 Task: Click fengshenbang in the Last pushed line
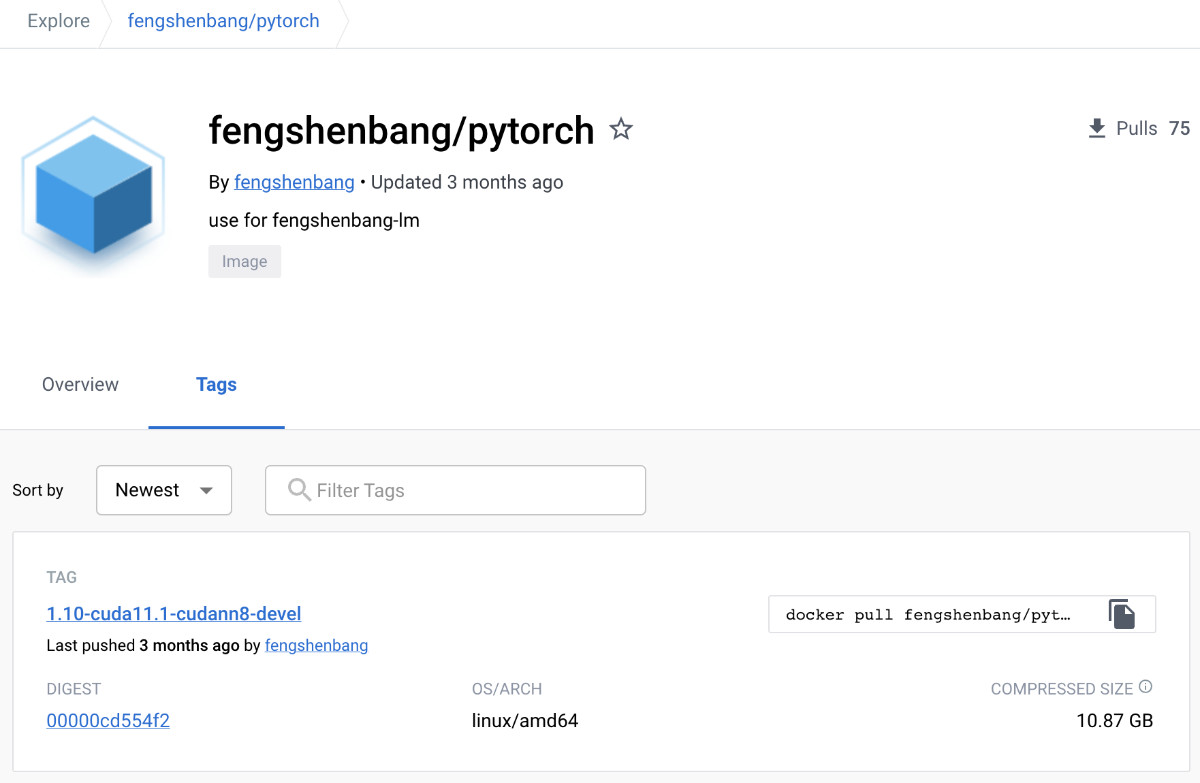coord(316,645)
